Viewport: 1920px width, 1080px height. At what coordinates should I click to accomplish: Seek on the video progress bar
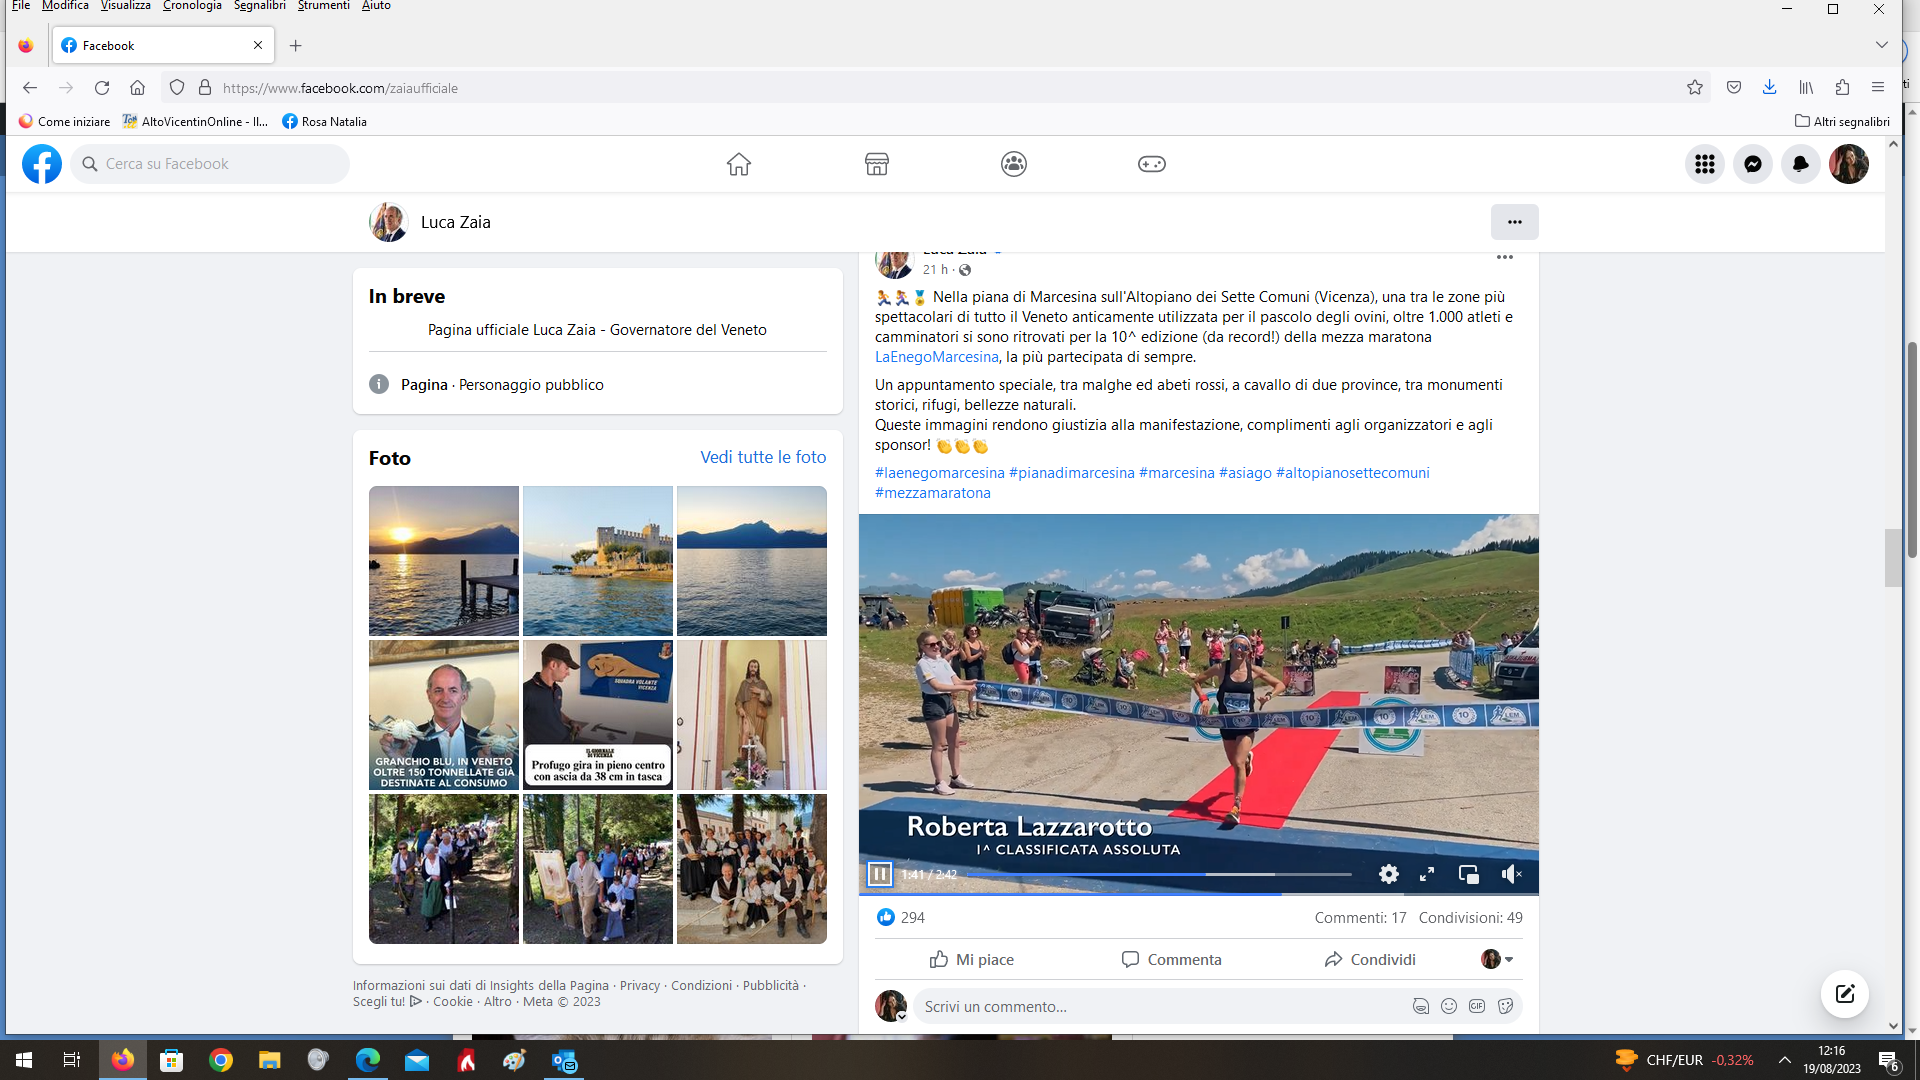pyautogui.click(x=1158, y=875)
